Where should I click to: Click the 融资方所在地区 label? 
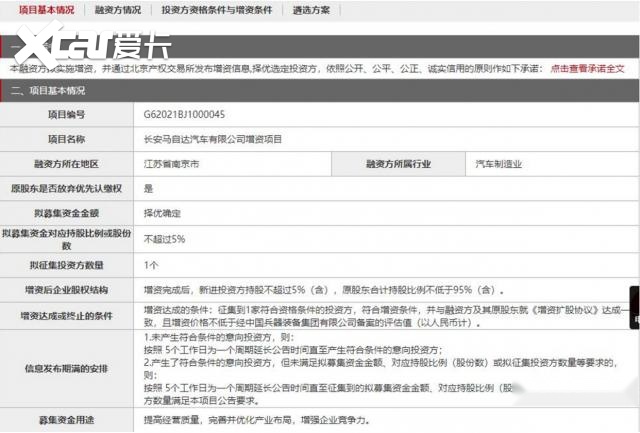click(x=67, y=164)
